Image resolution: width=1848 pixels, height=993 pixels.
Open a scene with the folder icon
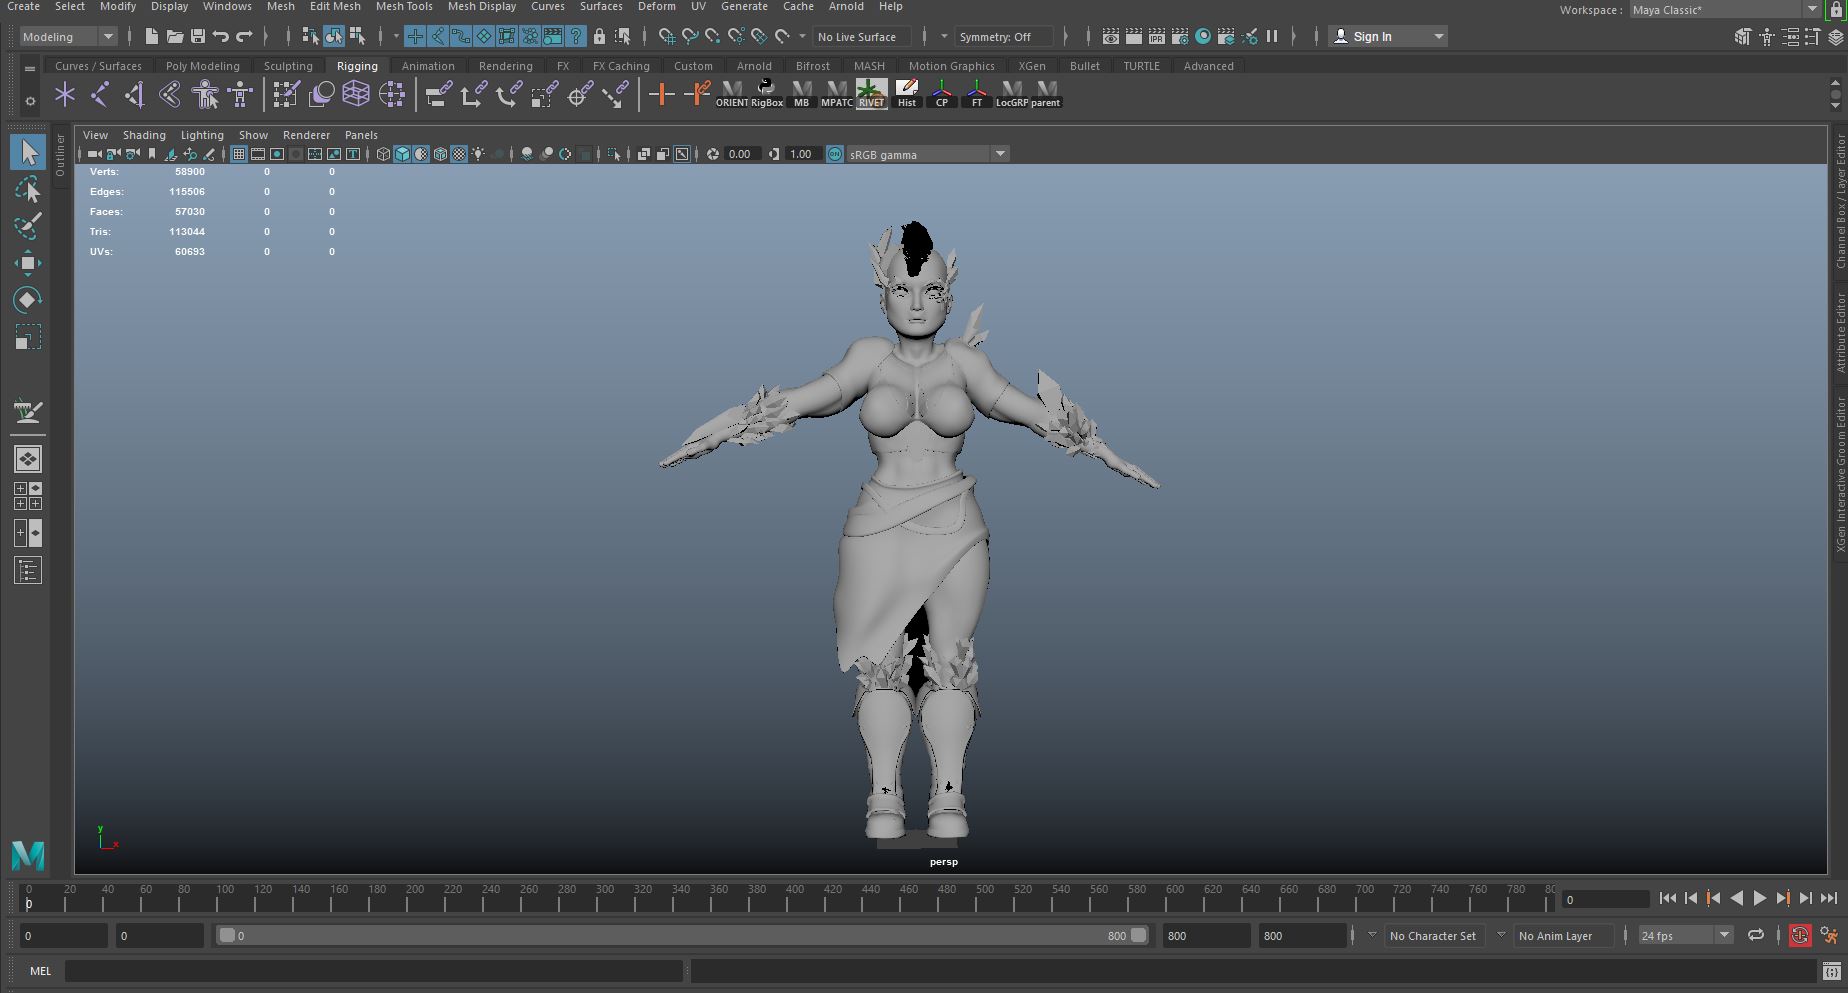[174, 36]
